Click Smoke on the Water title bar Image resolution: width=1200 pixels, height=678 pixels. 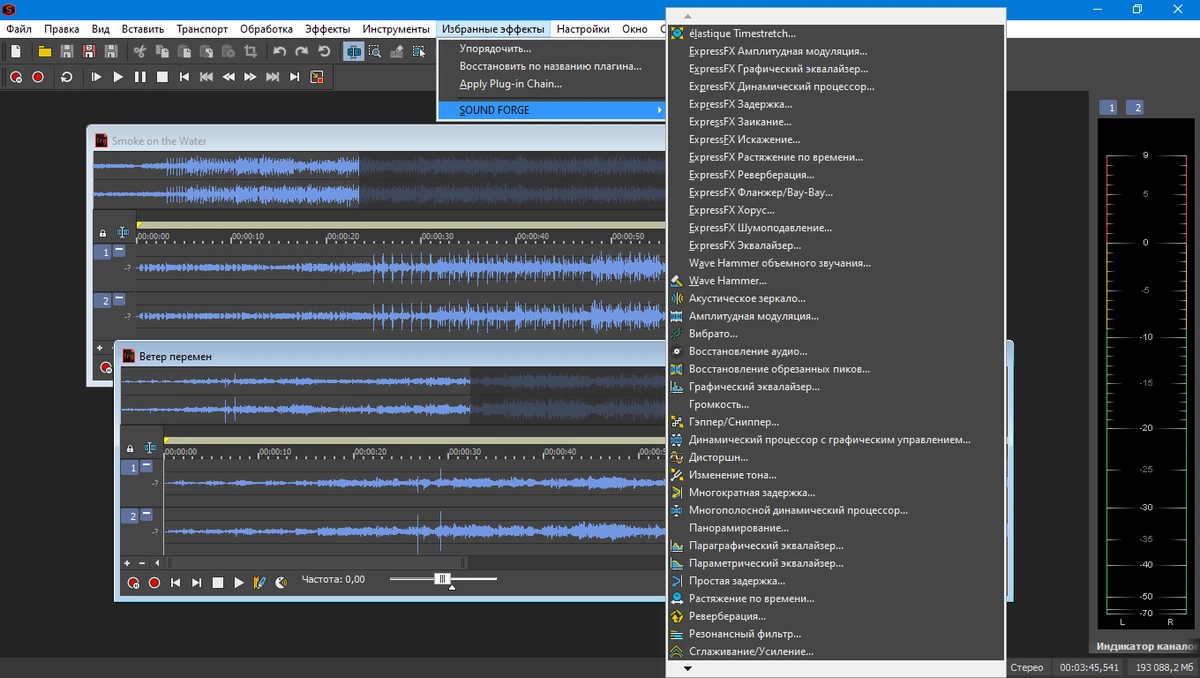pos(378,140)
